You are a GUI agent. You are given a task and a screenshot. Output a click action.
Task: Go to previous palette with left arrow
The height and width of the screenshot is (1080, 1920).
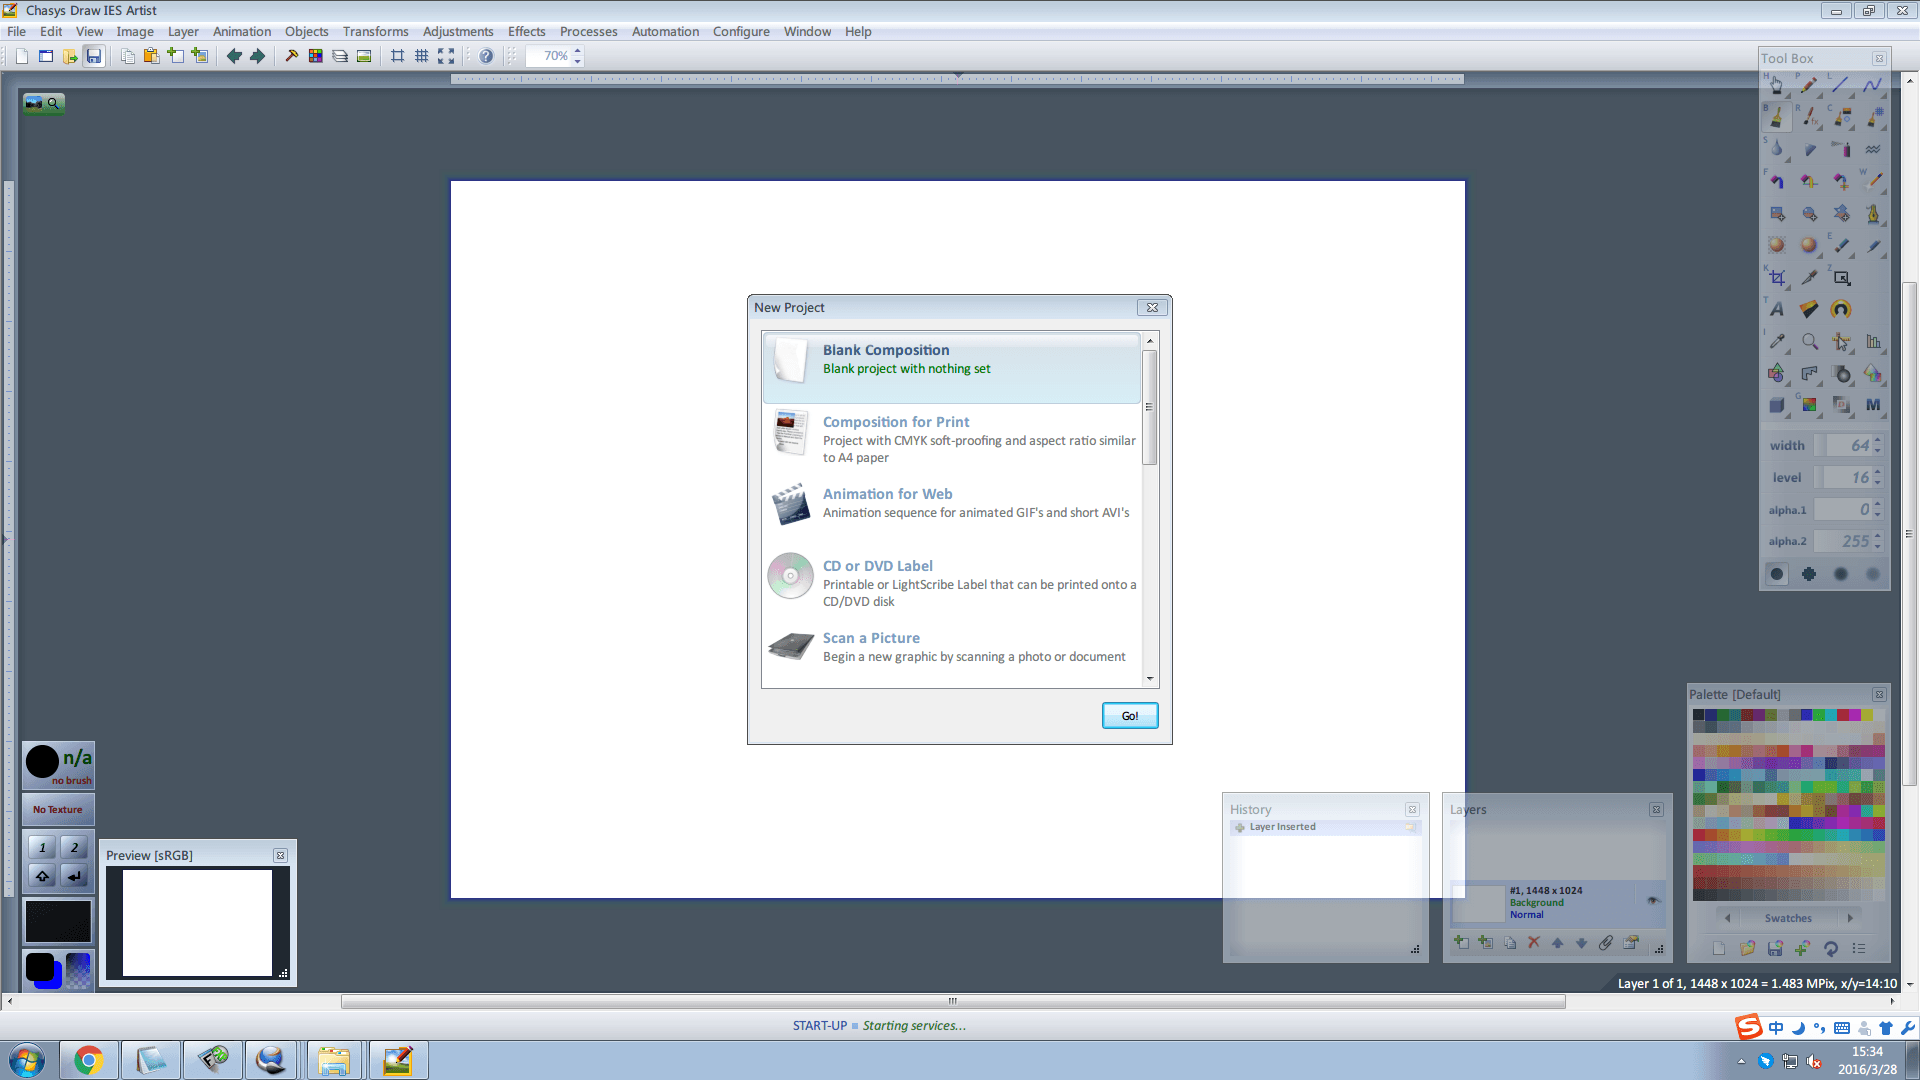coord(1727,918)
